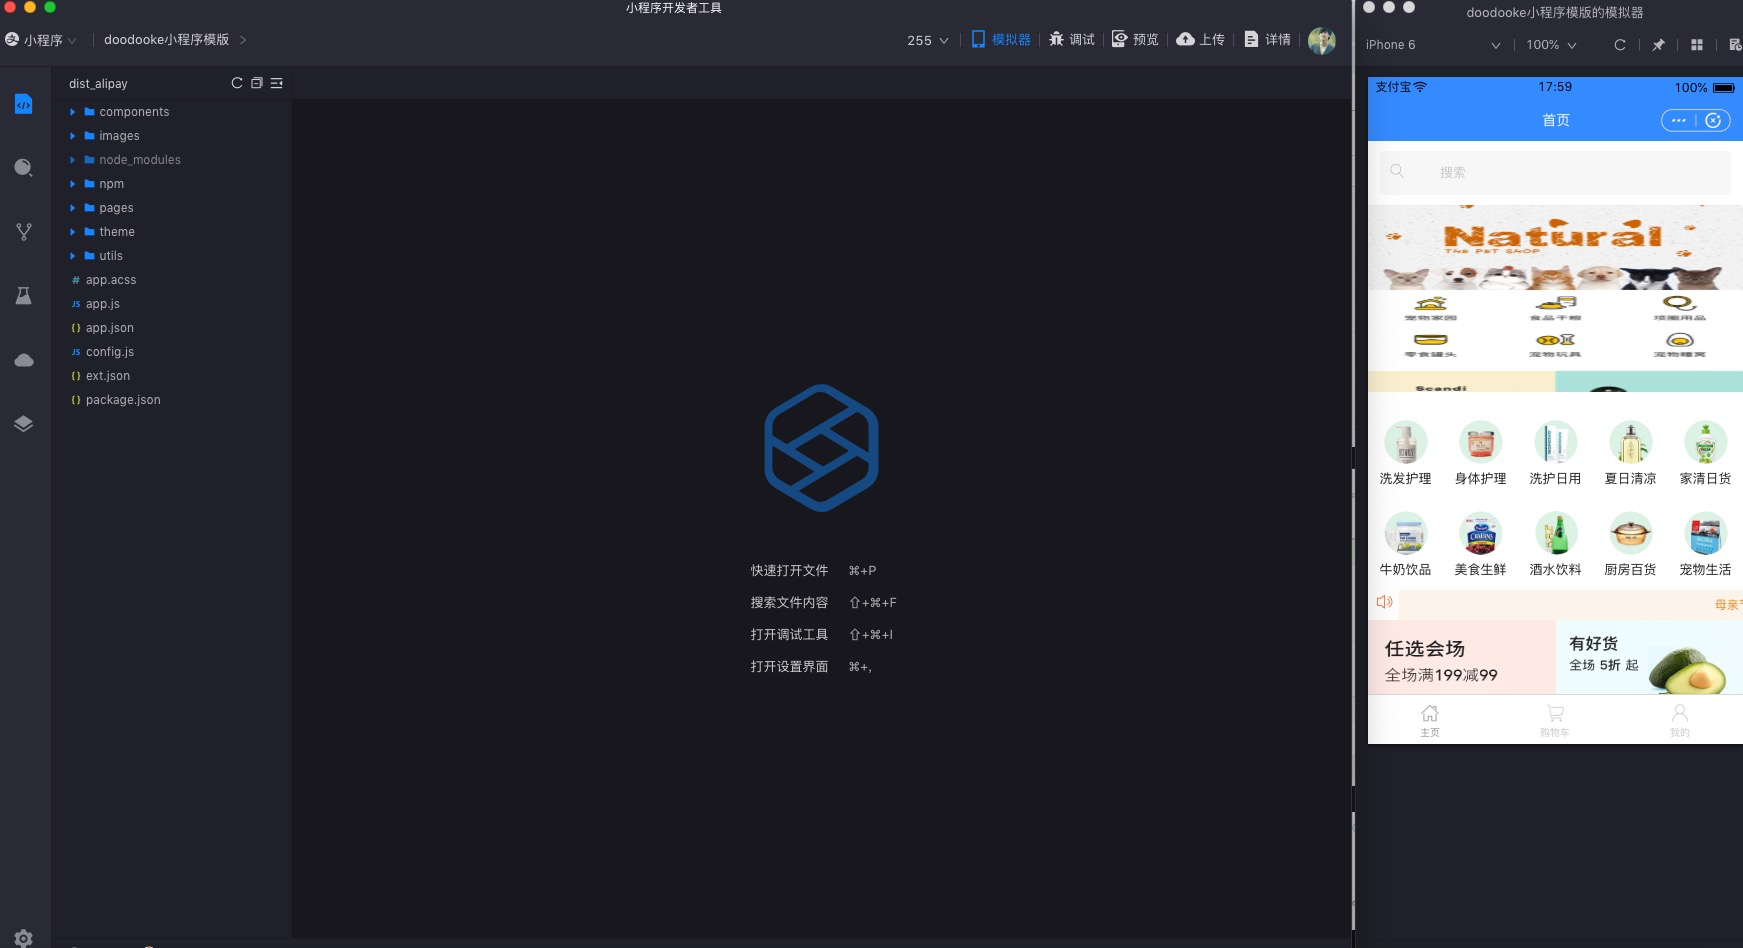Click the 预览 preview button
The width and height of the screenshot is (1743, 948).
[x=1135, y=40]
